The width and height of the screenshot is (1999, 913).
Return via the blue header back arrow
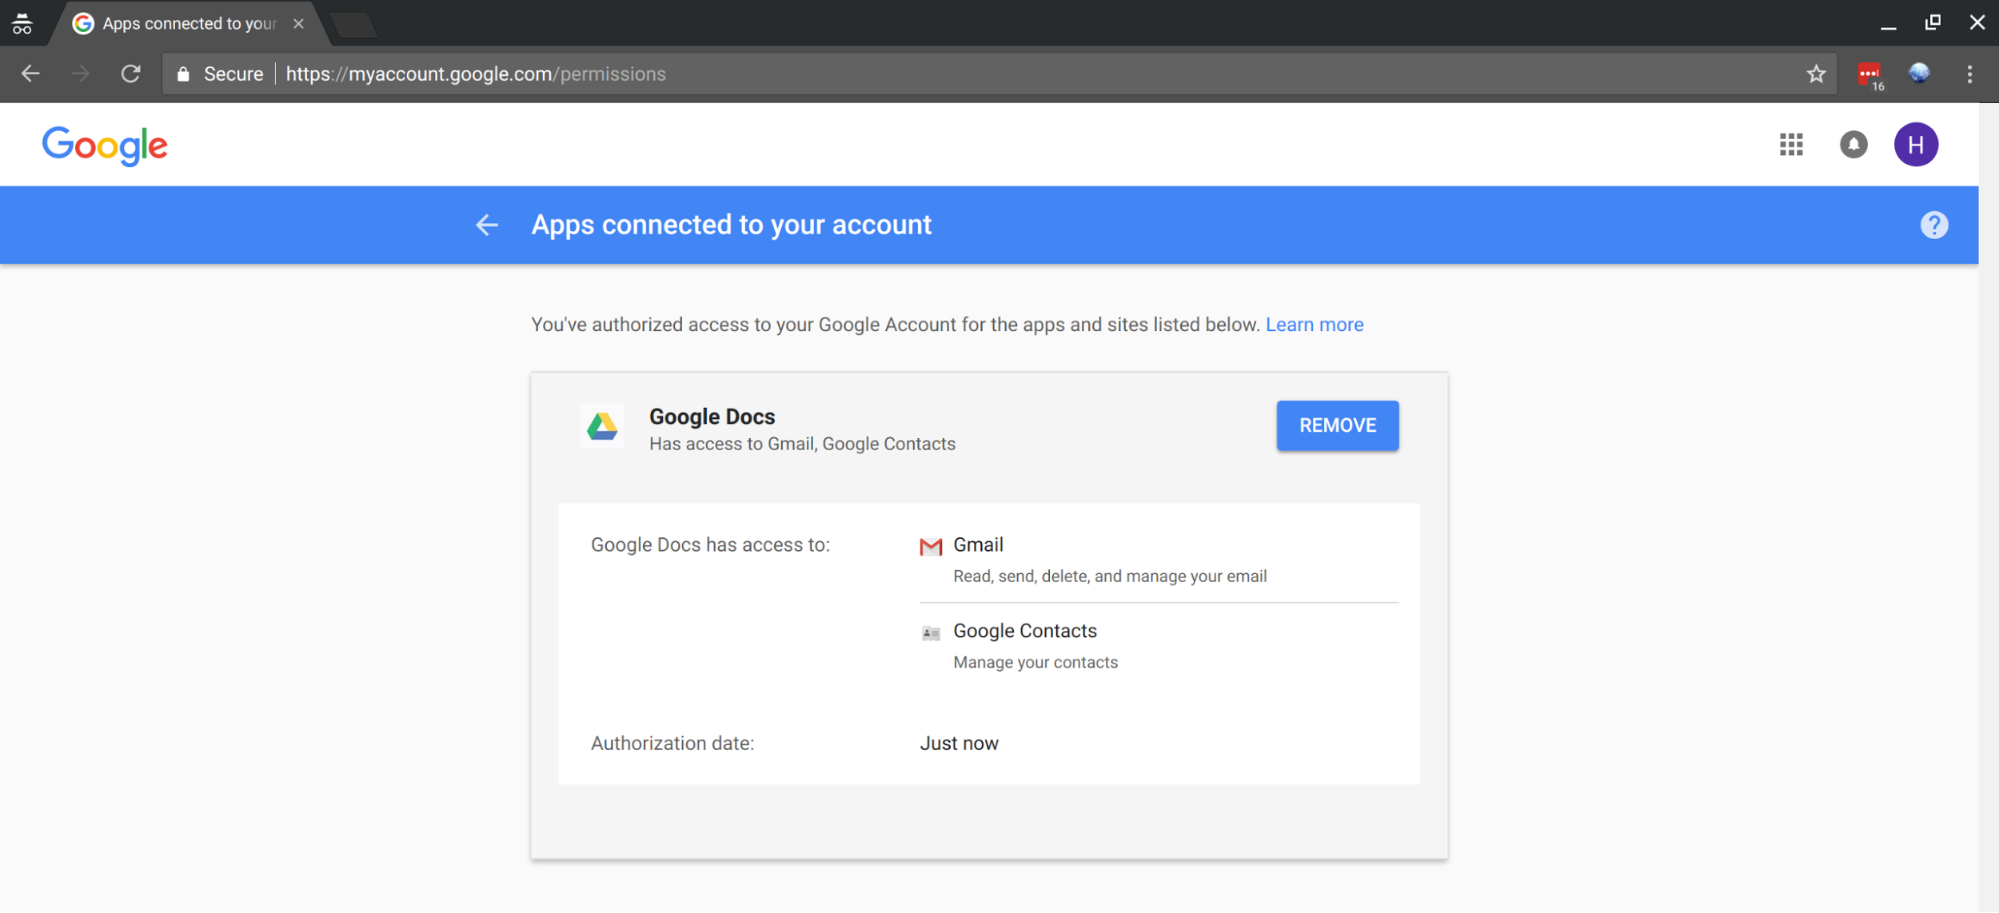click(487, 225)
